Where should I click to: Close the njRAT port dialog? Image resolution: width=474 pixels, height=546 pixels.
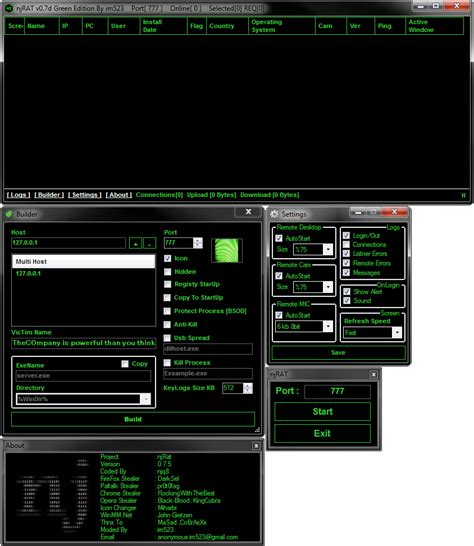click(x=373, y=374)
